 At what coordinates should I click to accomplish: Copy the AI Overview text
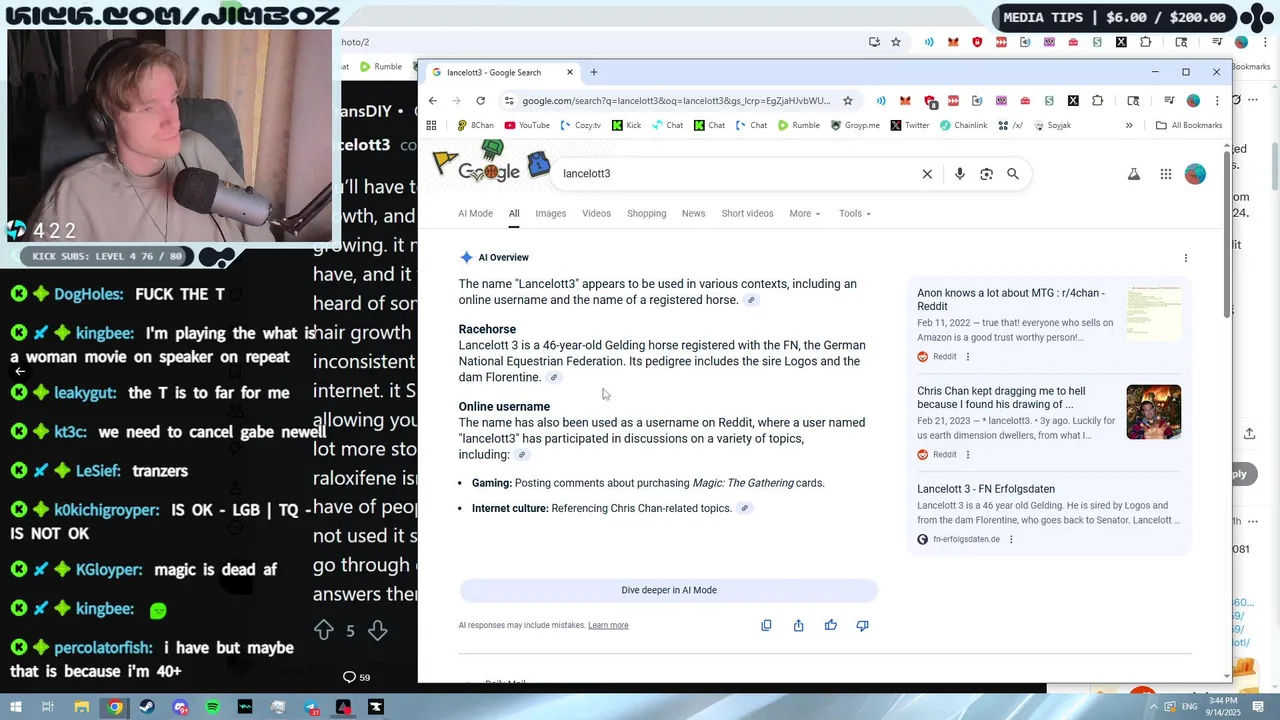point(766,625)
